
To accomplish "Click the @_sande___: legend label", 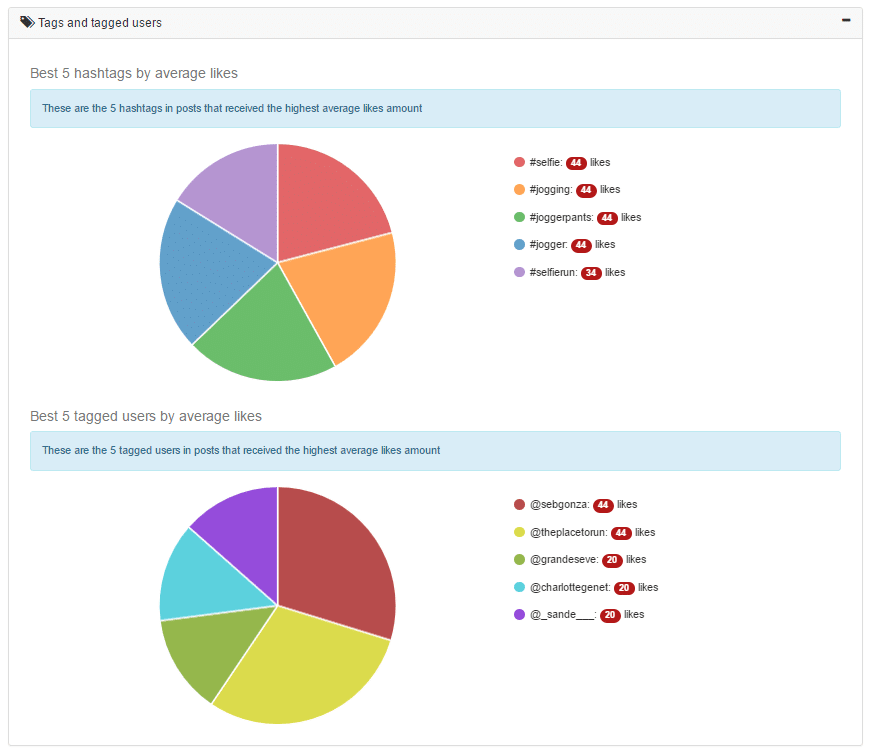I will click(x=563, y=614).
